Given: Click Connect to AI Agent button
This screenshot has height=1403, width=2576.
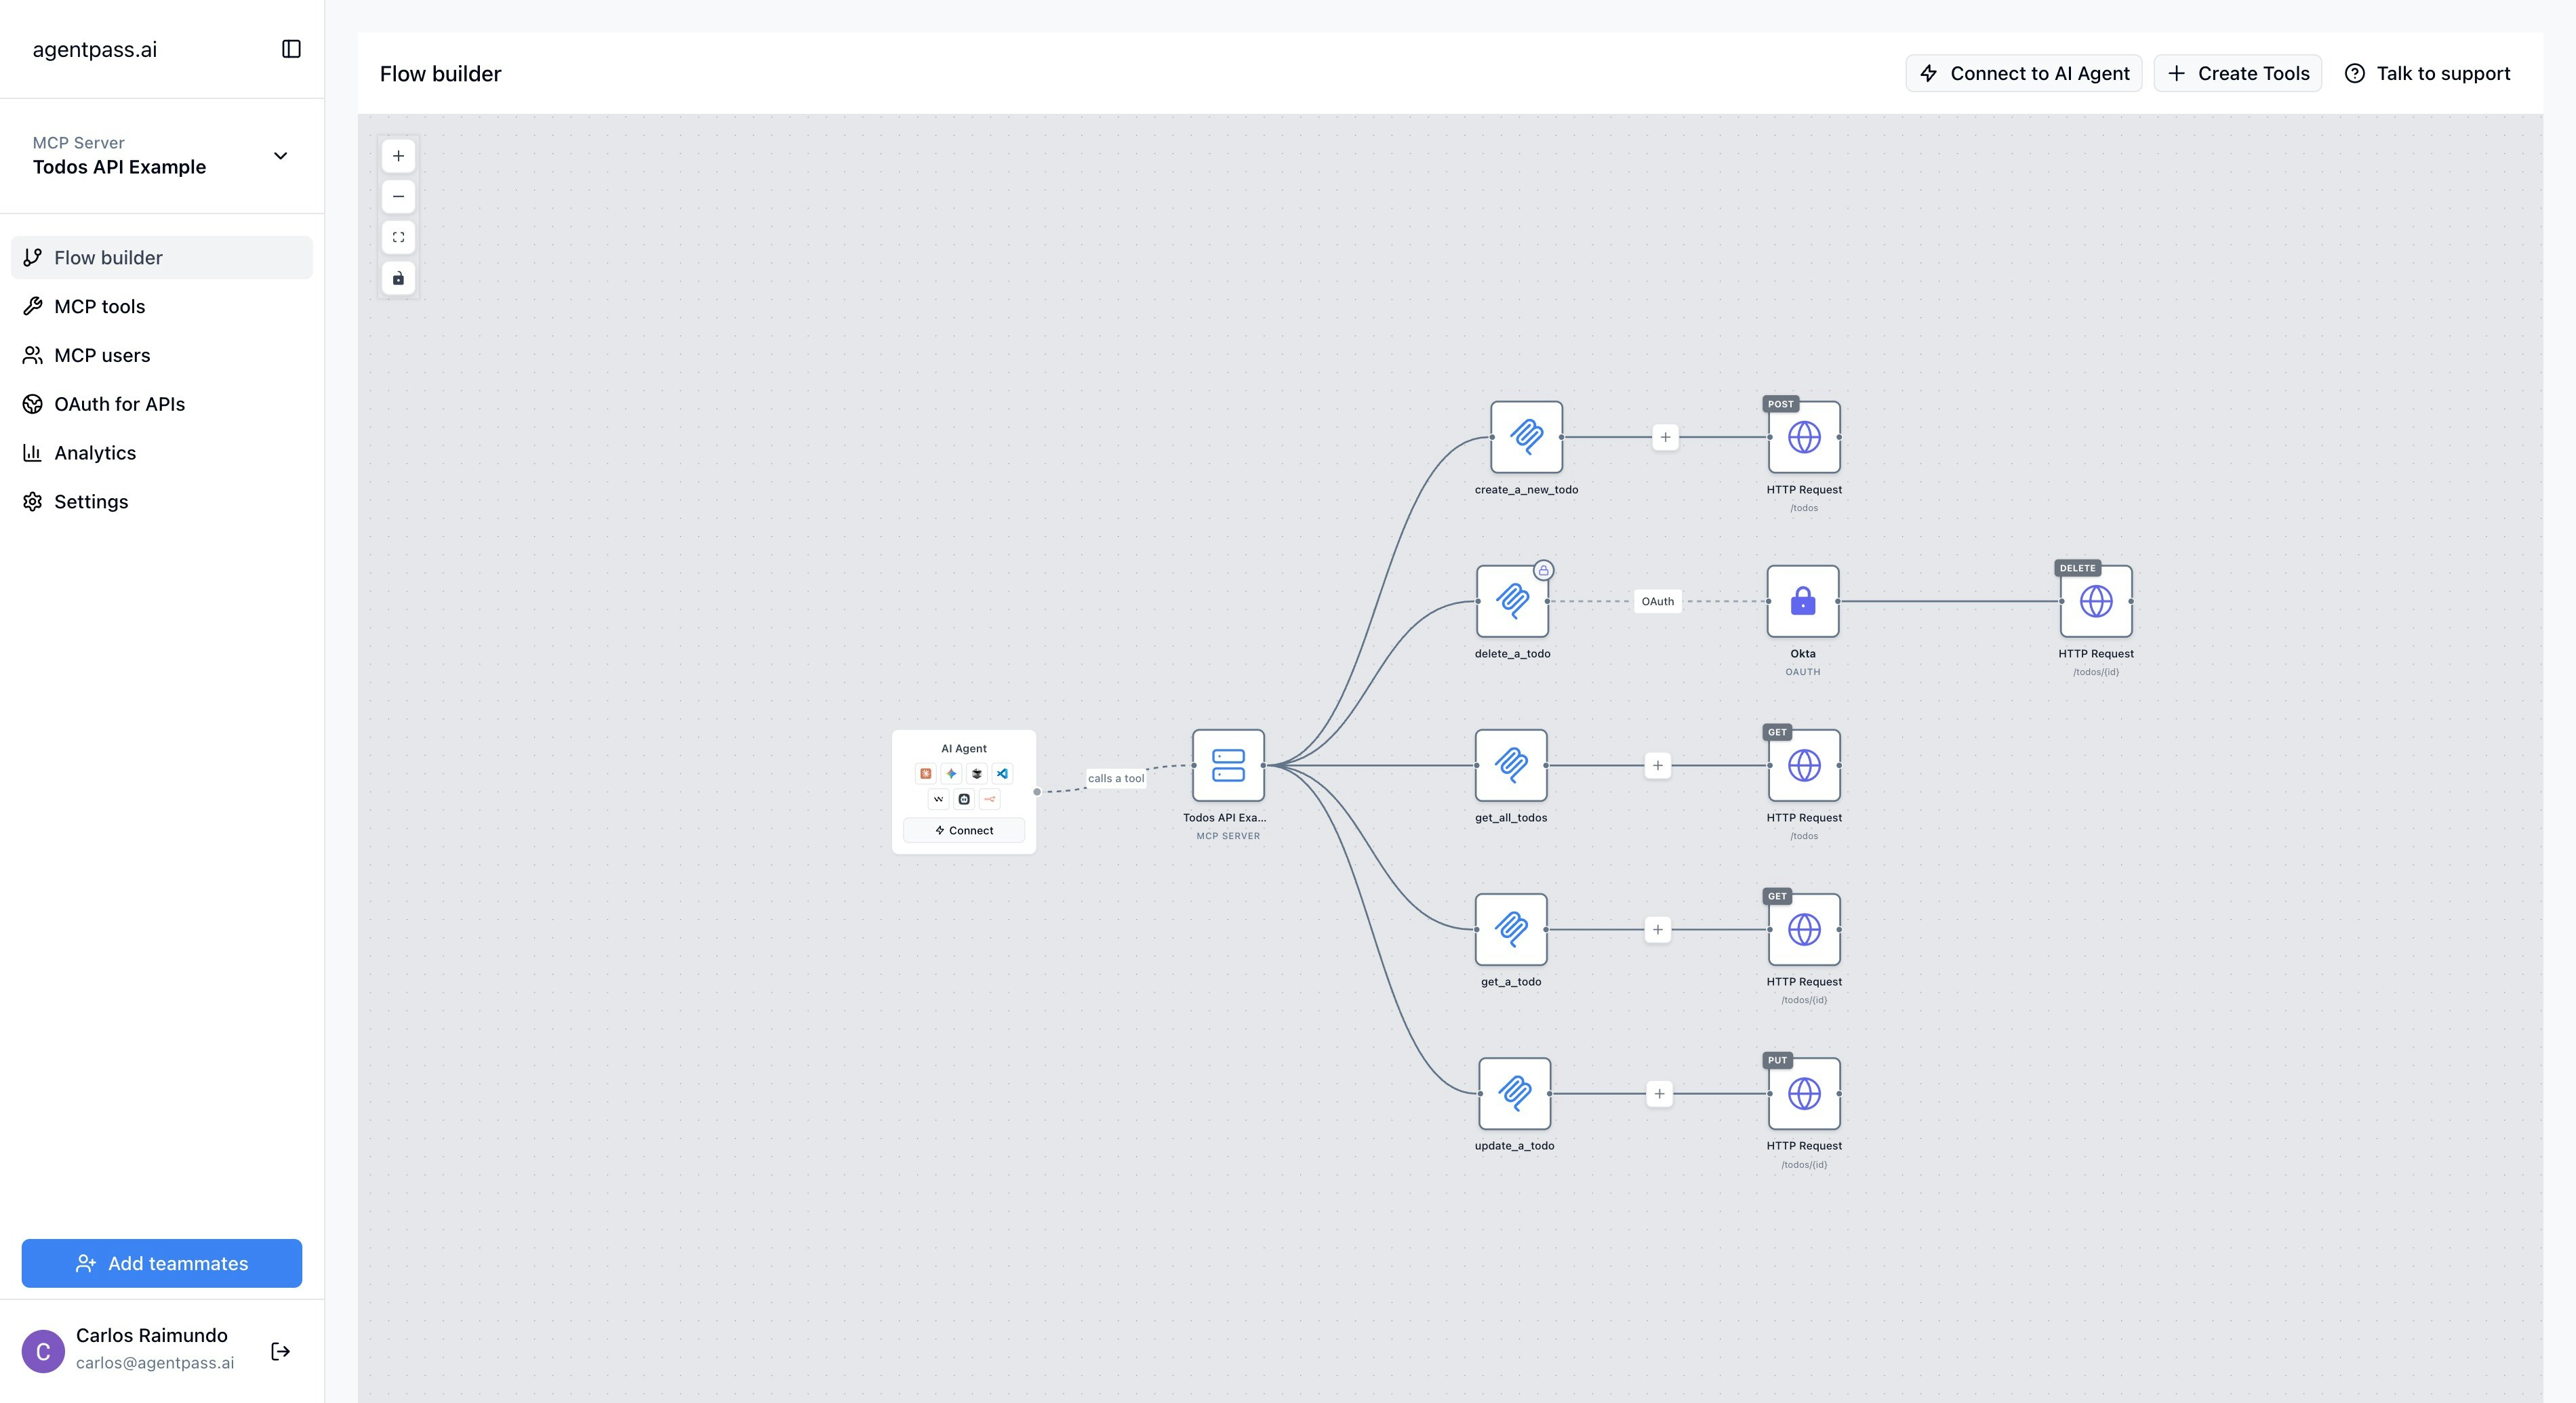Looking at the screenshot, I should click(x=2023, y=73).
